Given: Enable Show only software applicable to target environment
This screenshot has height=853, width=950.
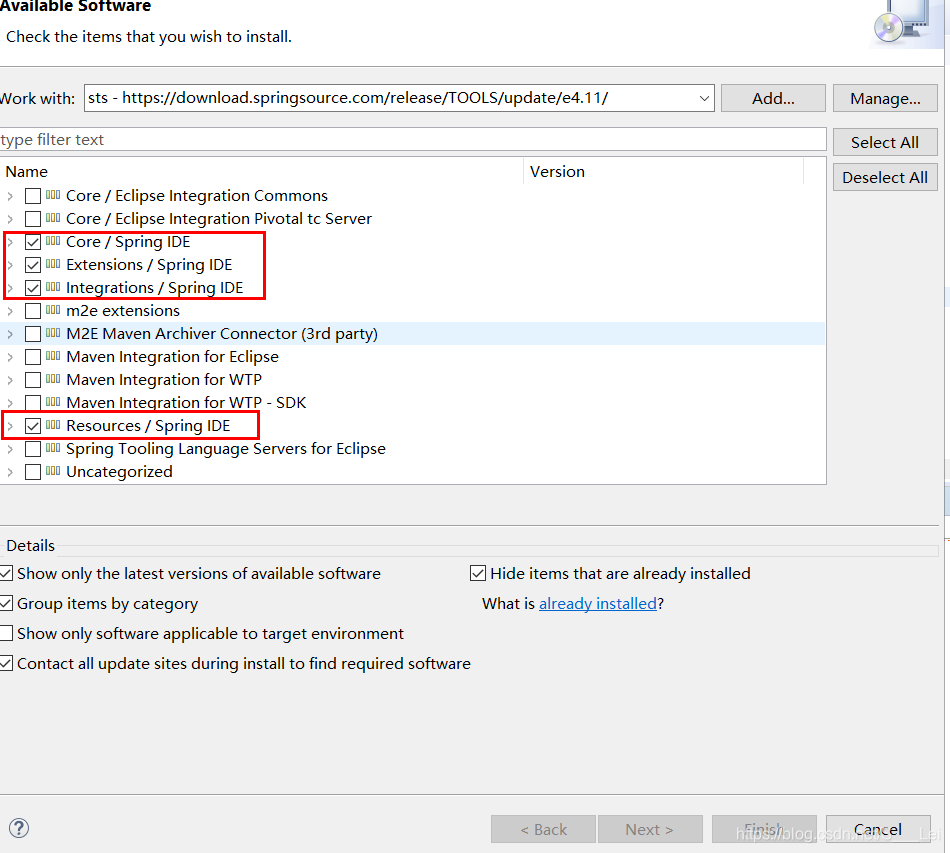Looking at the screenshot, I should [x=5, y=633].
